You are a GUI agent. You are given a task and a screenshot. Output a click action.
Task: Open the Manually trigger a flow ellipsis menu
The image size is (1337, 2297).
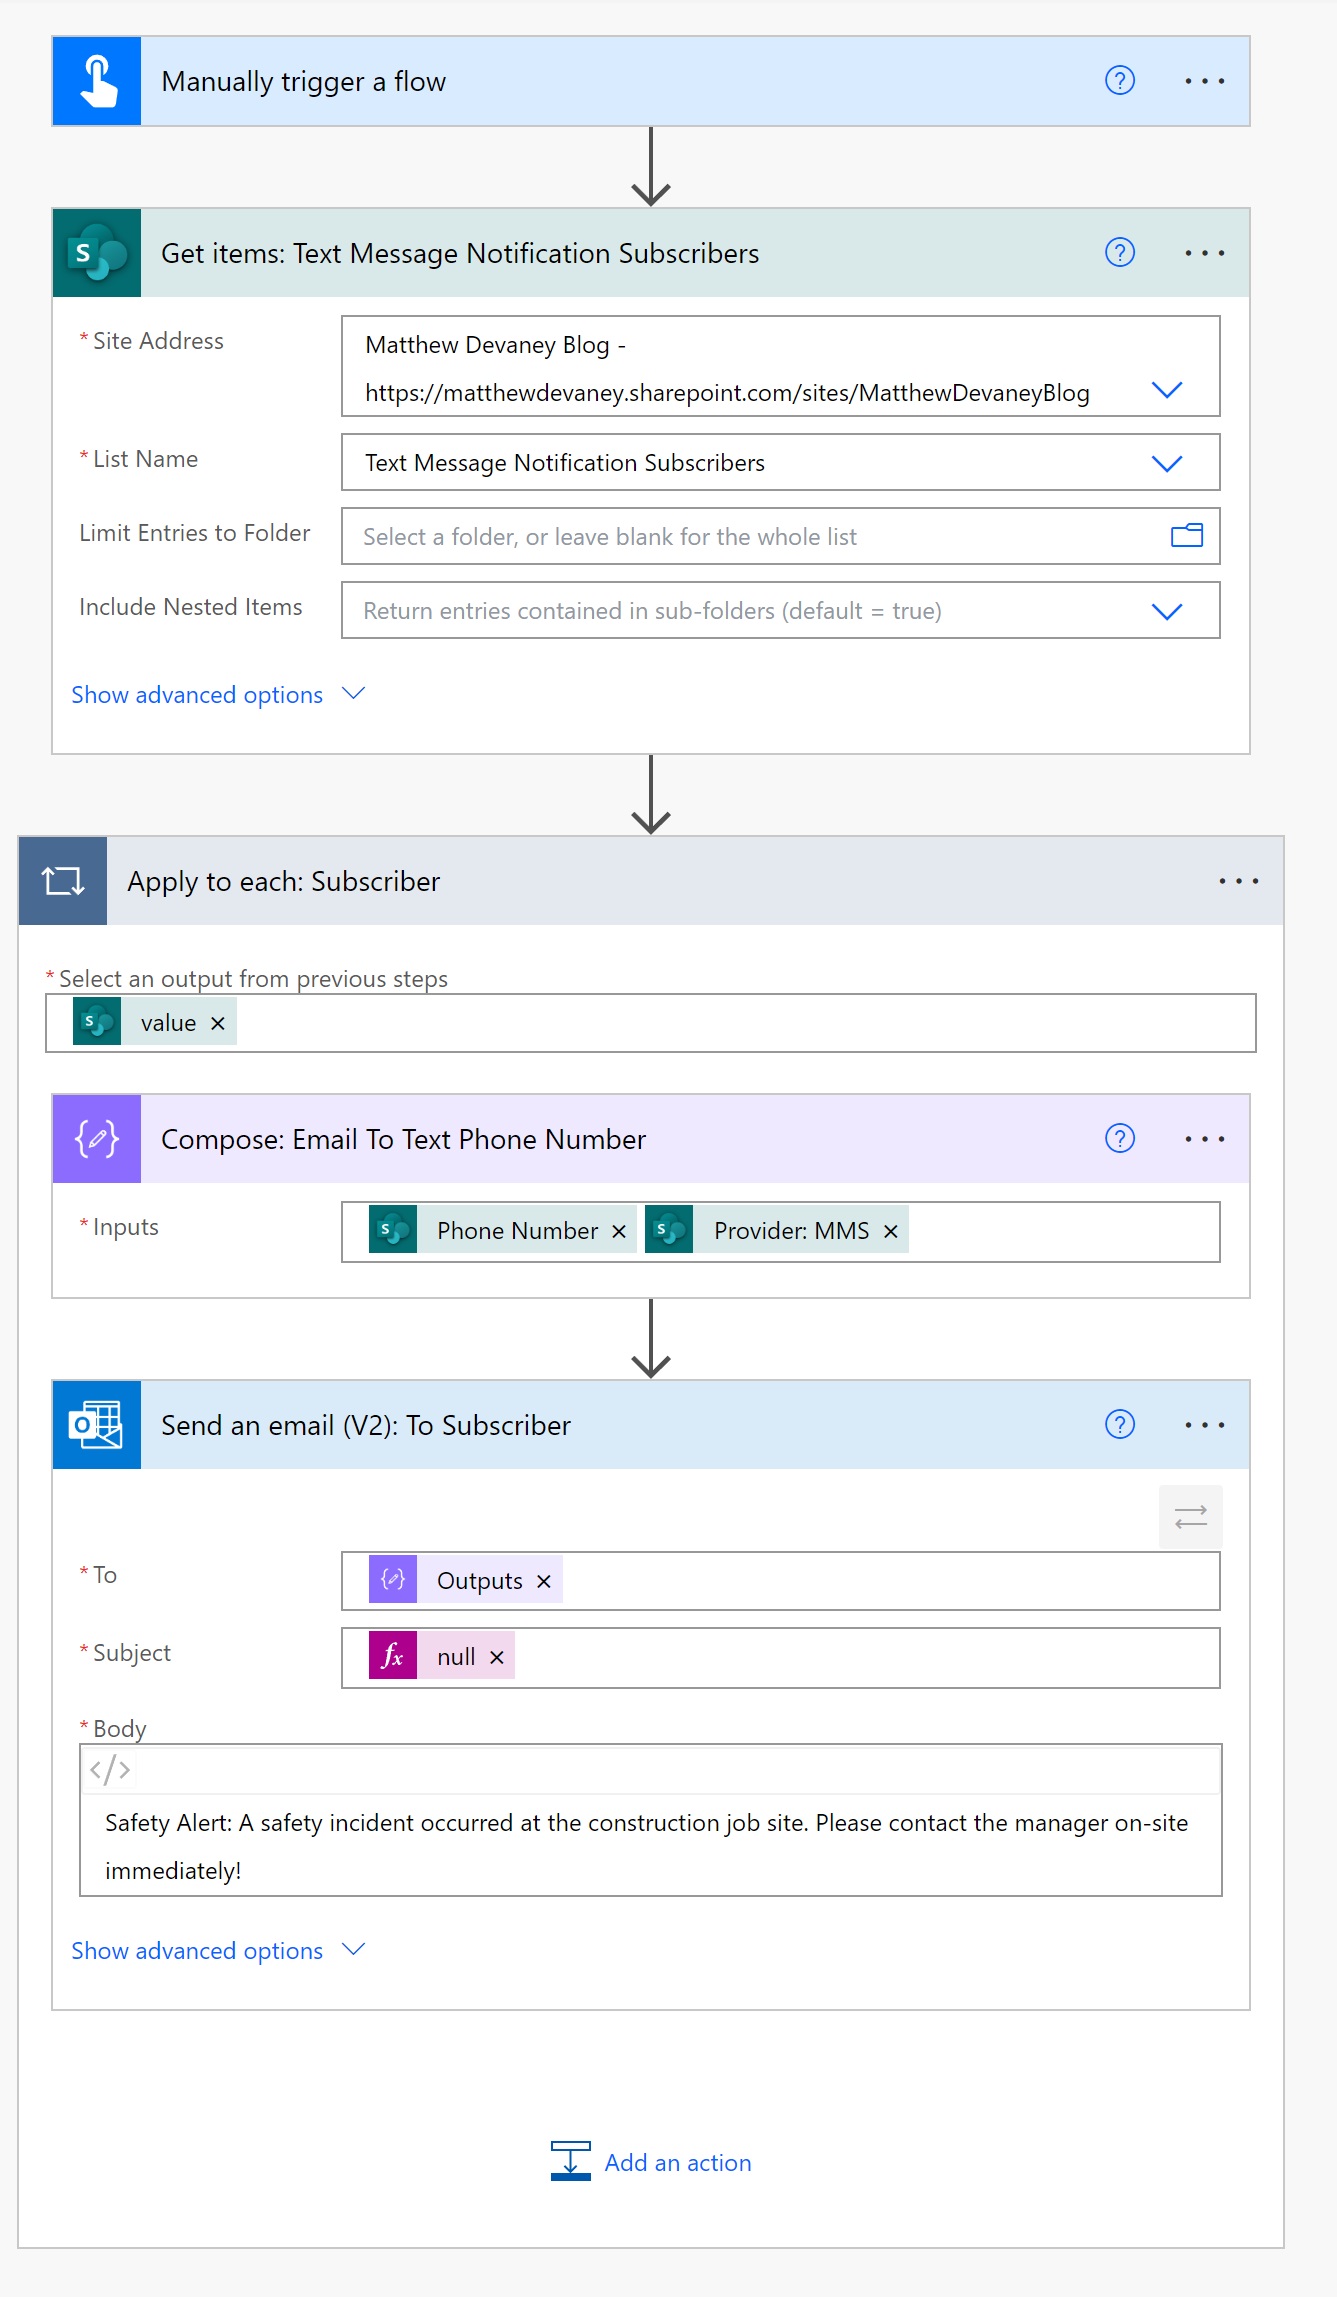click(1204, 81)
